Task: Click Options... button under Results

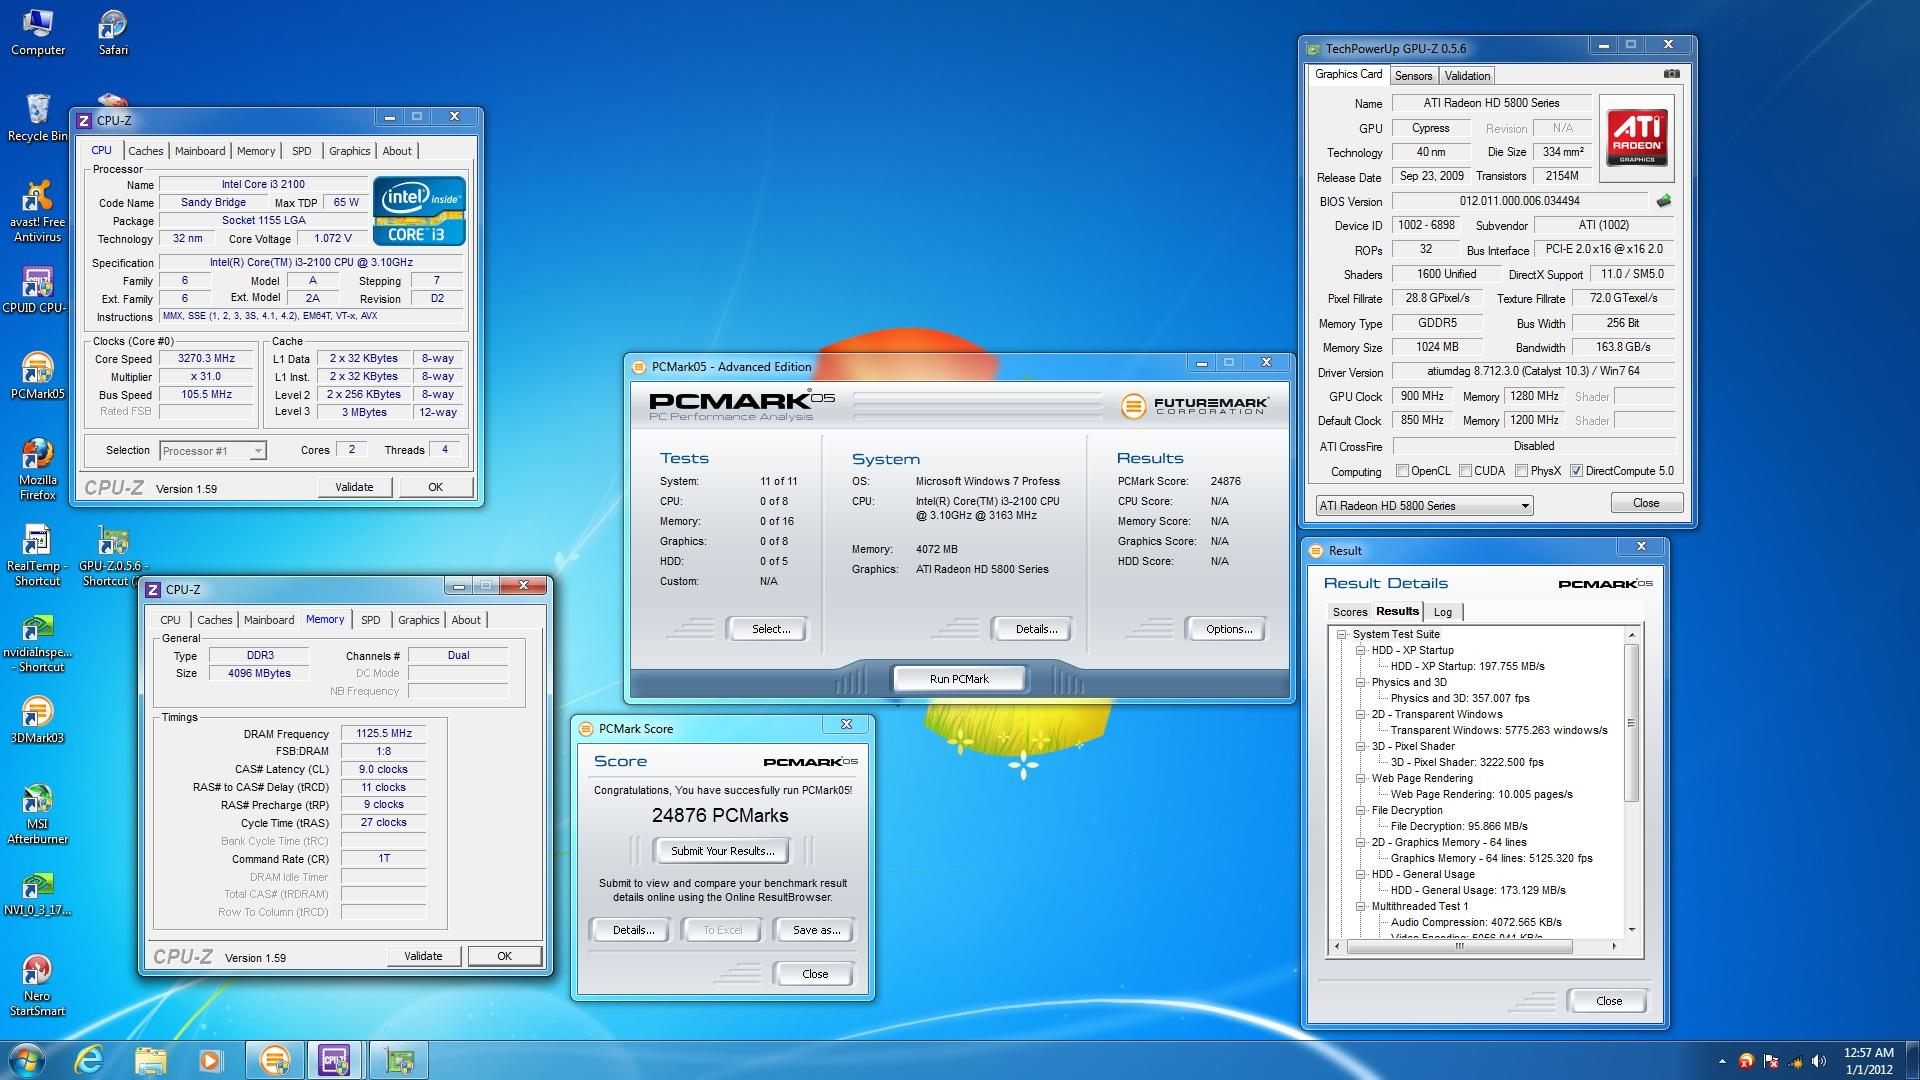Action: coord(1228,629)
